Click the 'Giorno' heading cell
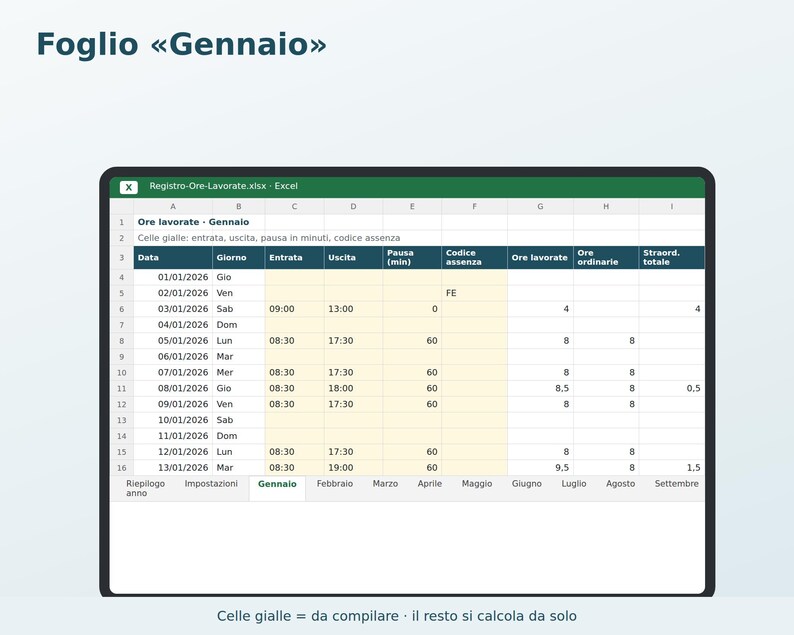 point(239,258)
